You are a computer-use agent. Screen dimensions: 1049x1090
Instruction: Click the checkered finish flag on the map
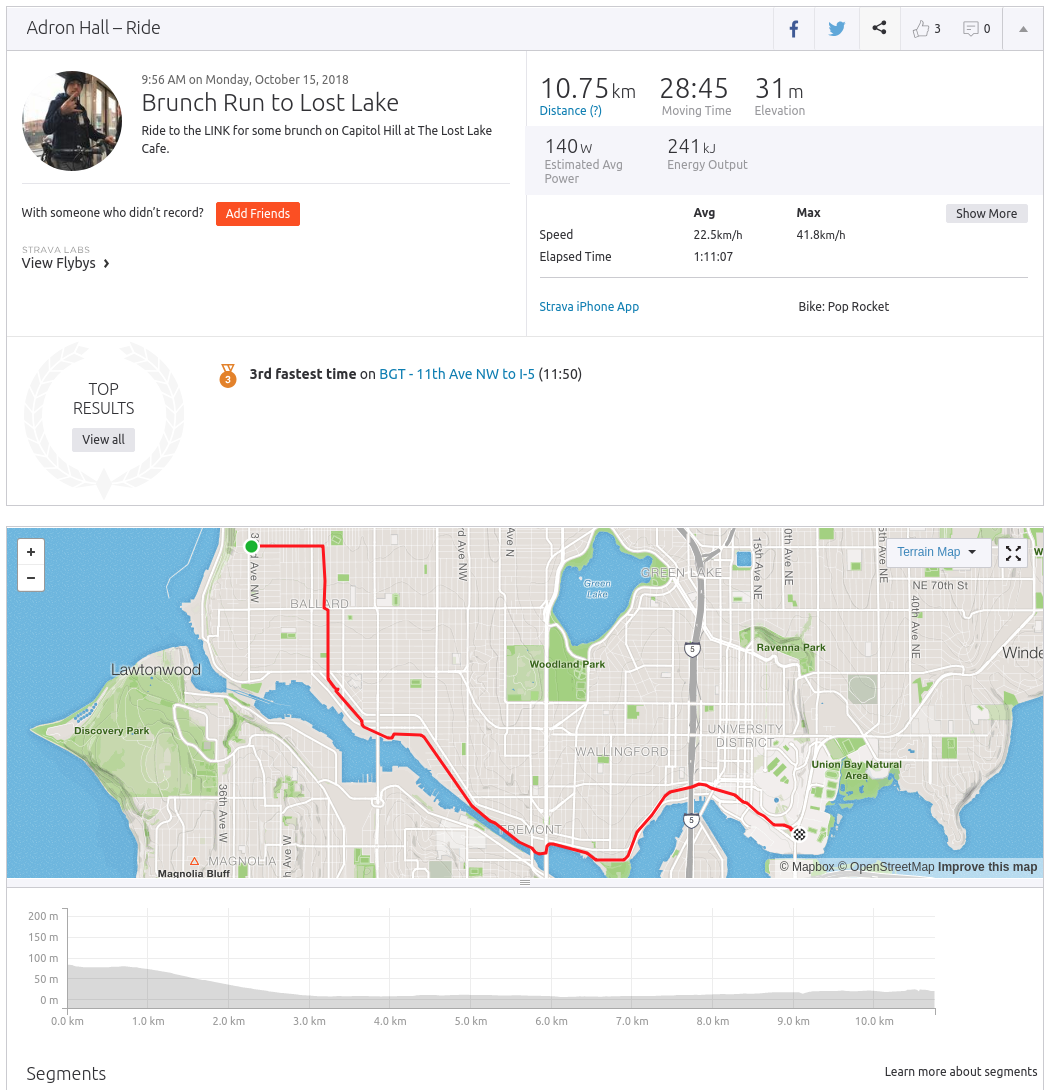pos(799,834)
